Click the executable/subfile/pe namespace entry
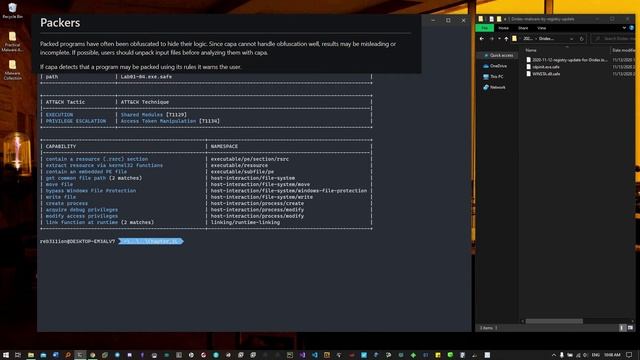 tap(242, 172)
